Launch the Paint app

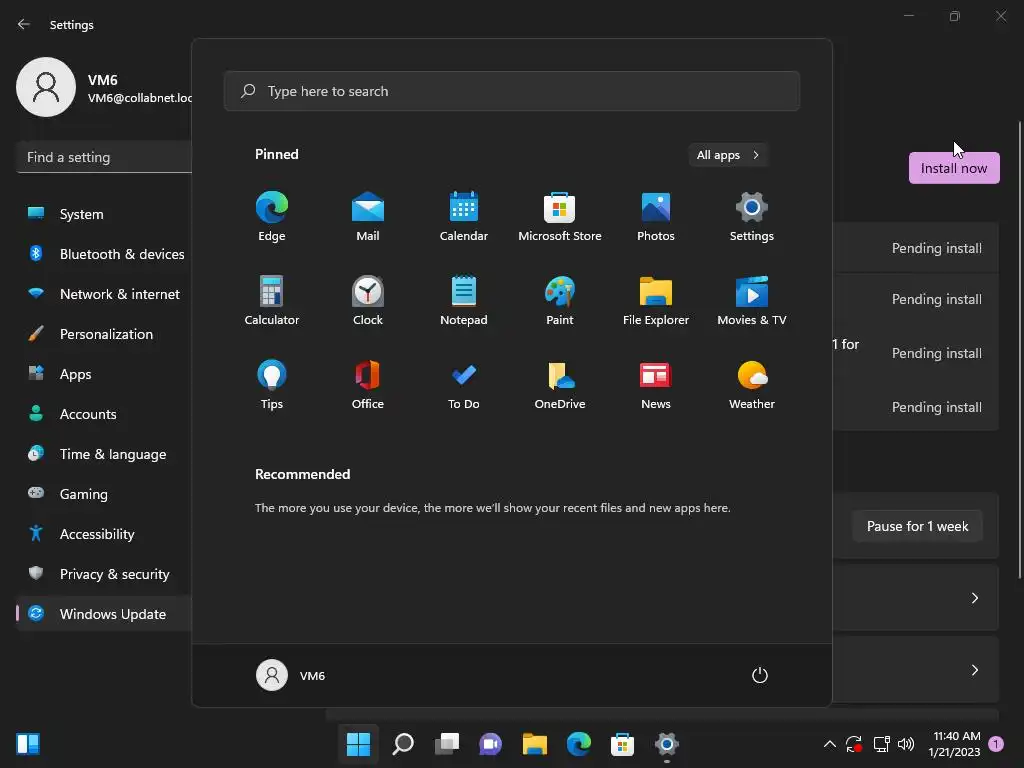(560, 300)
